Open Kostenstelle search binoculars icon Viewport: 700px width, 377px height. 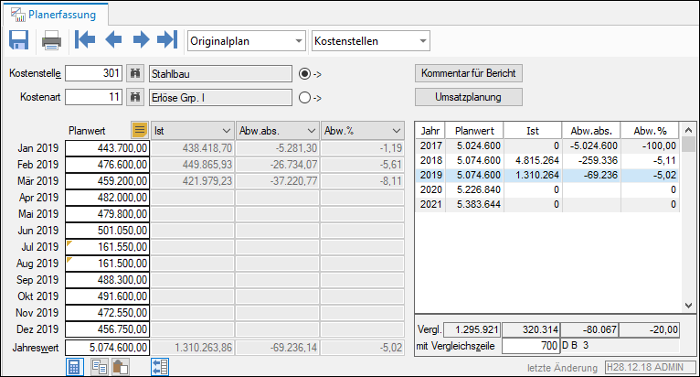tap(135, 73)
